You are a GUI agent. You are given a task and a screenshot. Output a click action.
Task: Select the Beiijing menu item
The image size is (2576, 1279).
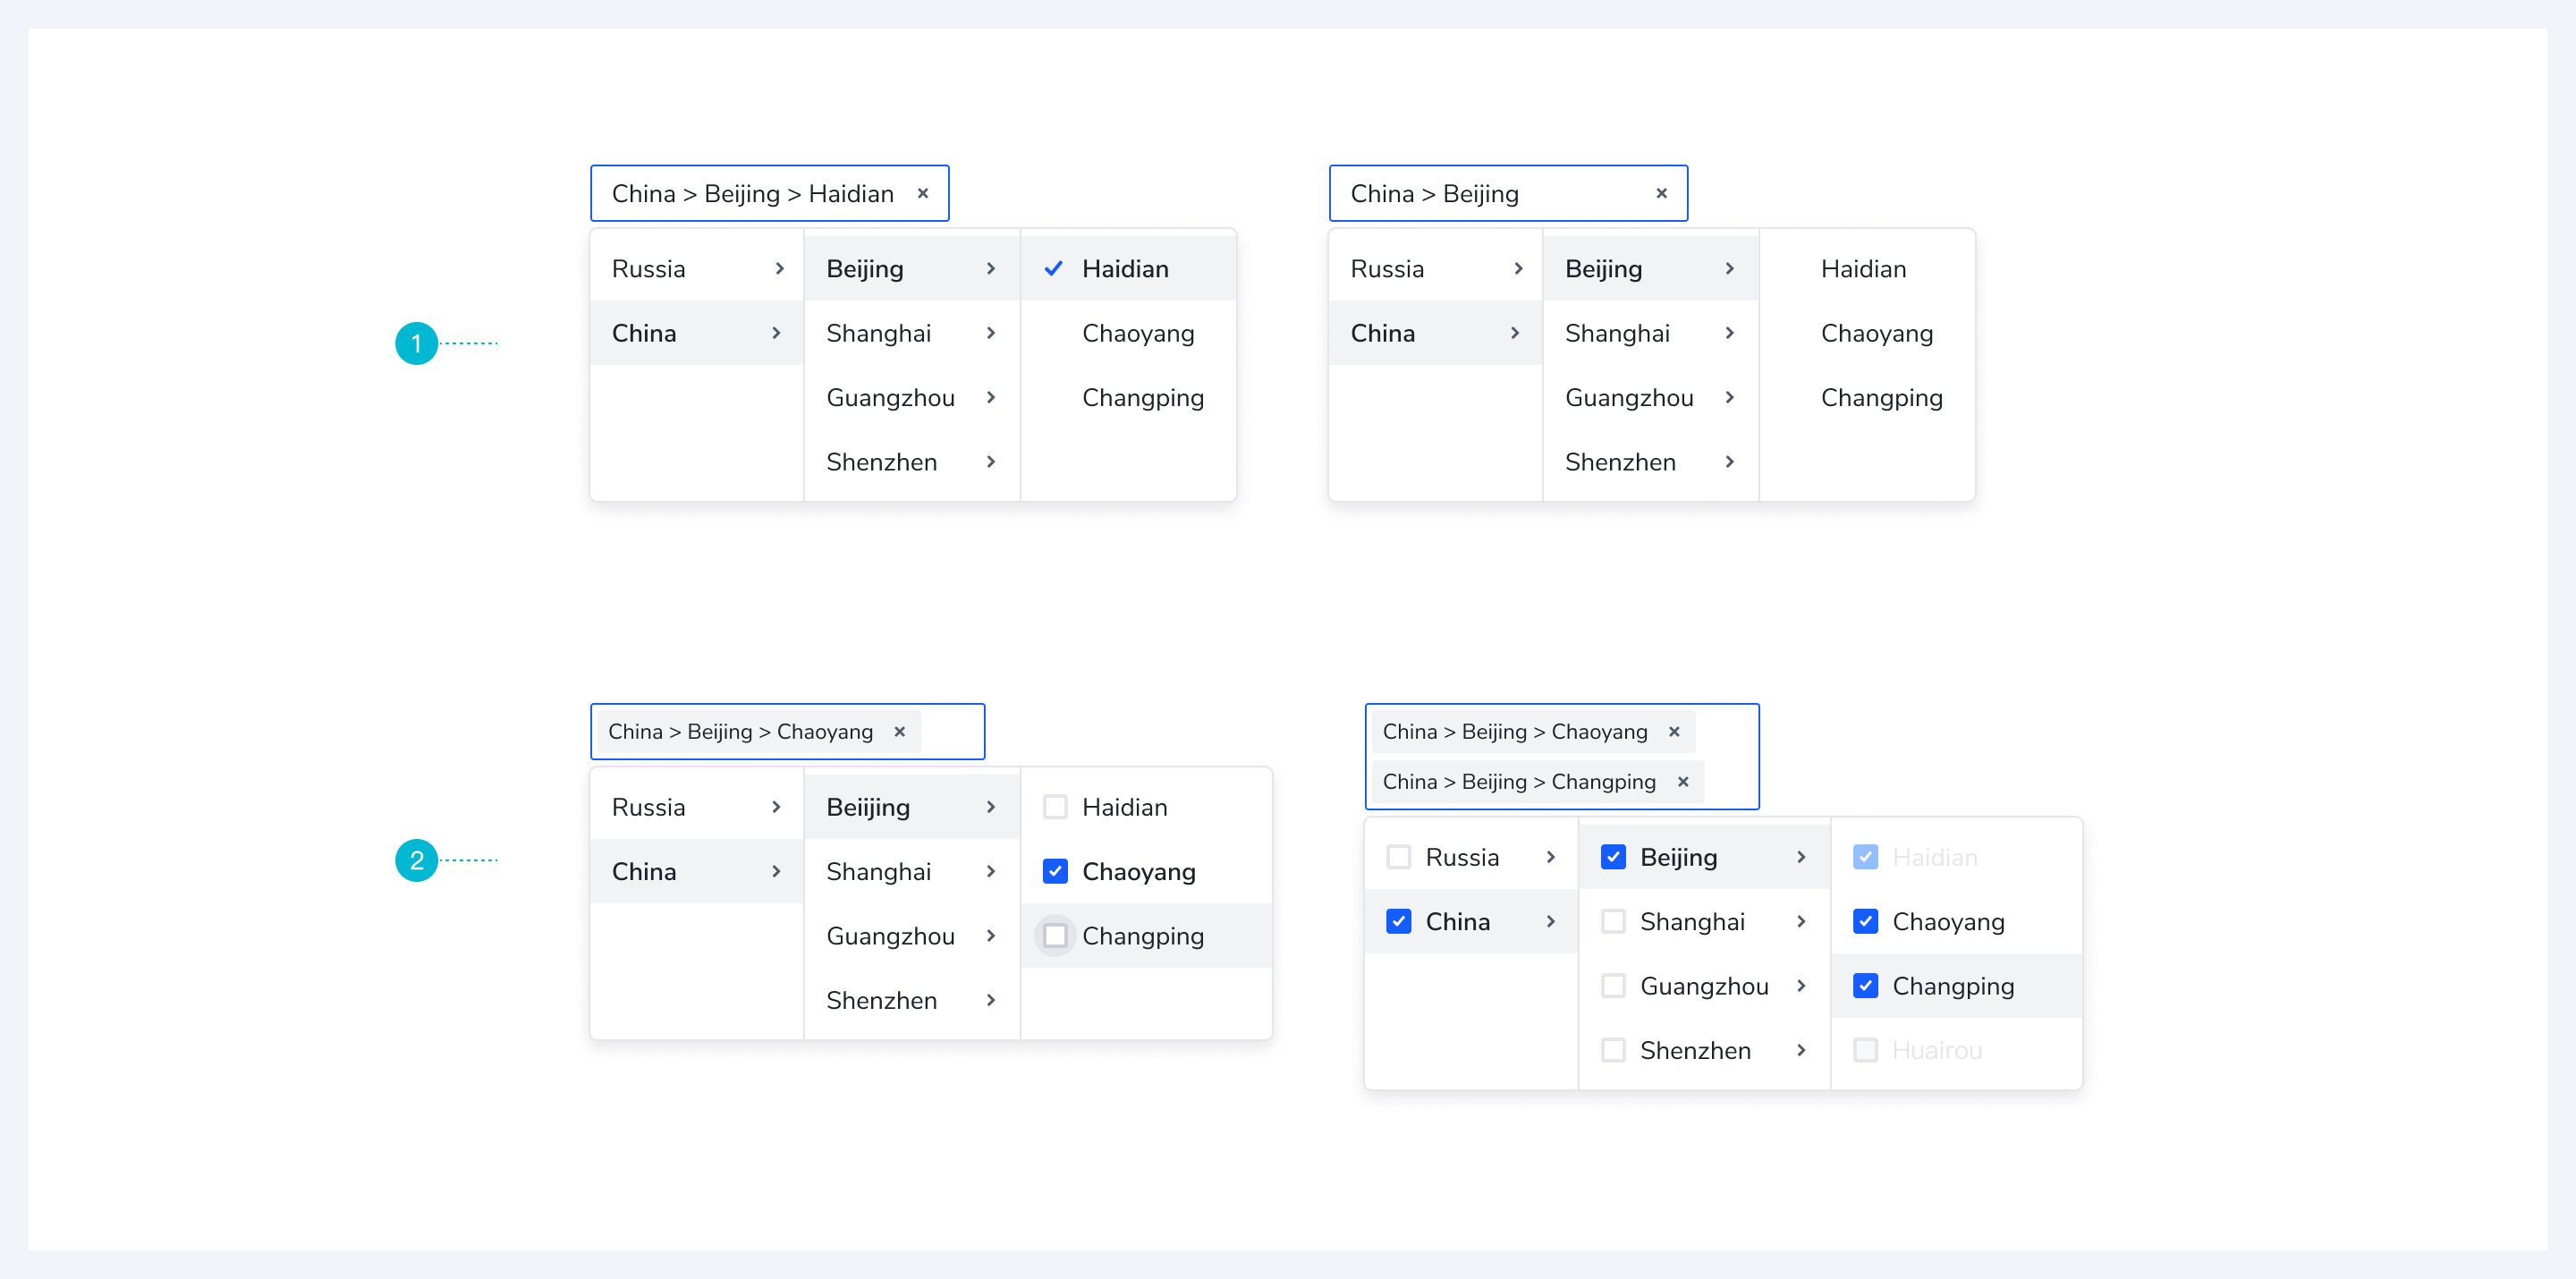coord(867,806)
